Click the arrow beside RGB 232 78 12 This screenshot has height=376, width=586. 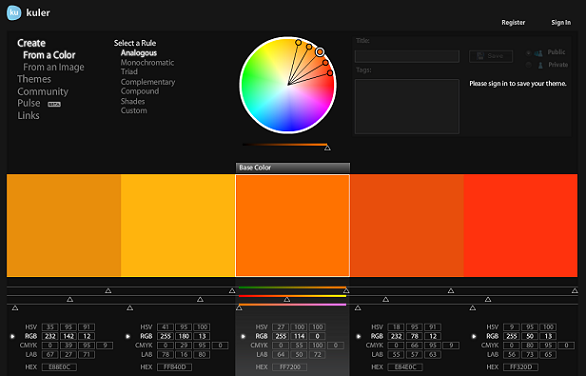point(358,336)
